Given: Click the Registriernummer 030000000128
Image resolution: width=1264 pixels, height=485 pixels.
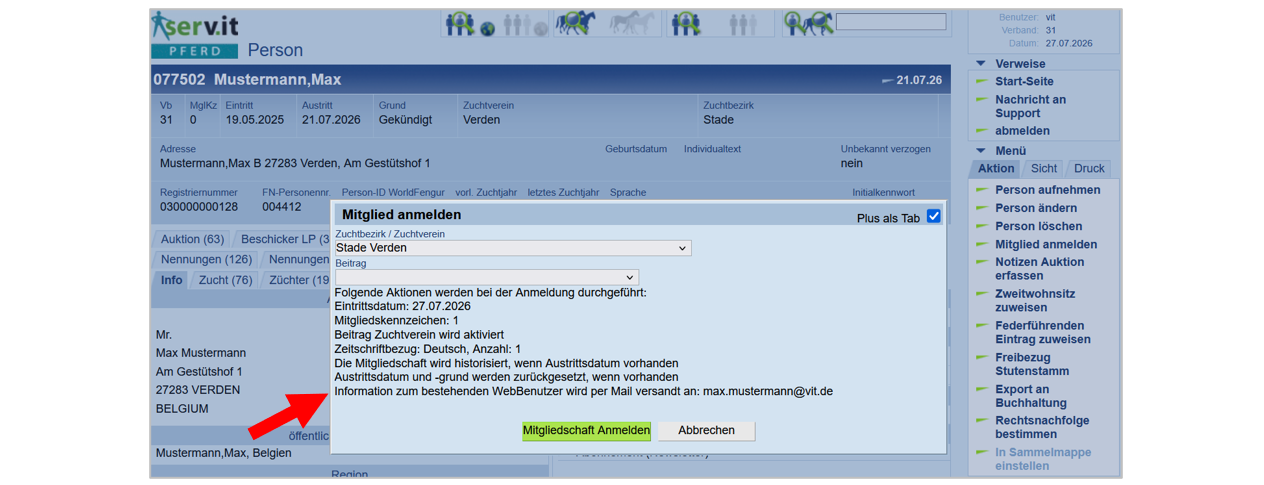Looking at the screenshot, I should (199, 207).
